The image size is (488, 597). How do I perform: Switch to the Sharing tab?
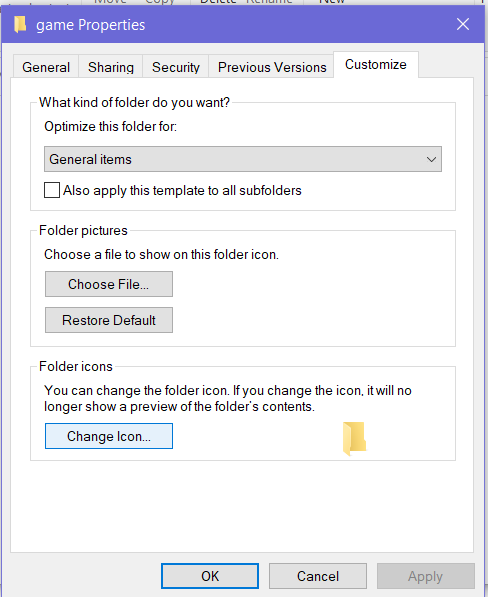coord(111,67)
